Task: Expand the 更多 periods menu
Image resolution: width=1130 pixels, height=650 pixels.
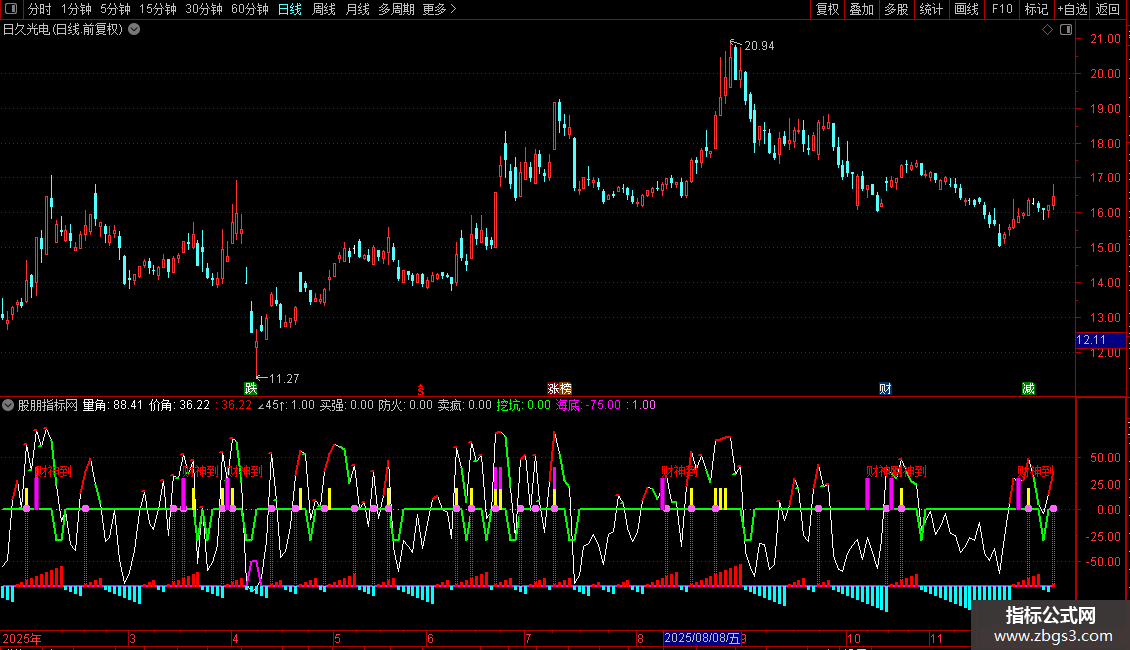Action: point(439,9)
